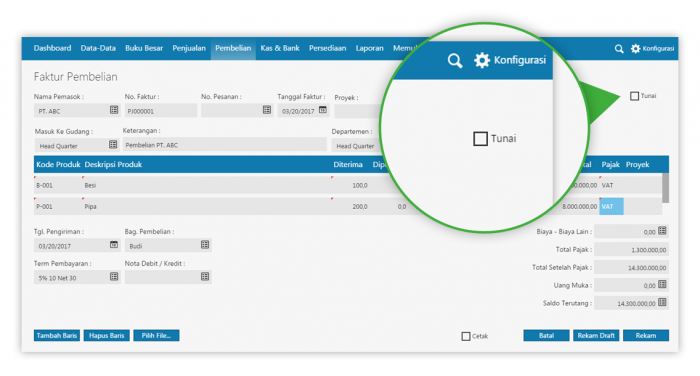Open the Penjualan menu
Image resolution: width=700 pixels, height=376 pixels.
189,48
